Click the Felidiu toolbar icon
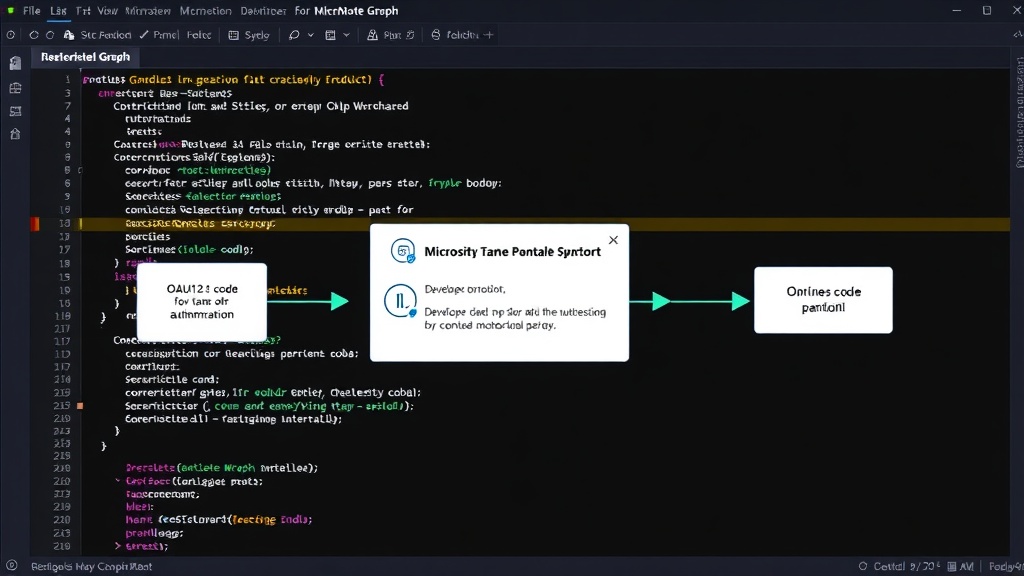 [436, 35]
